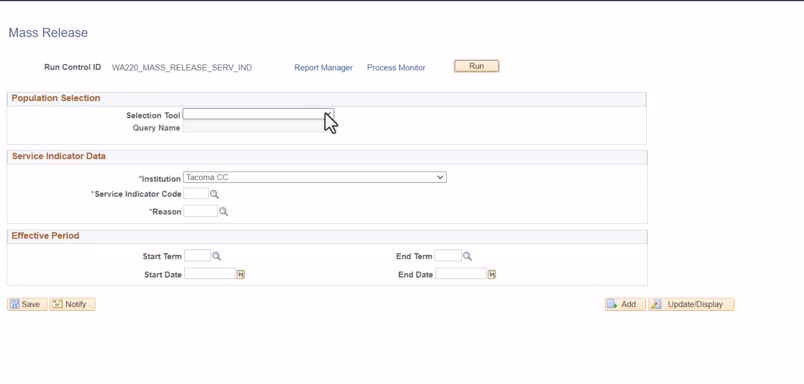Screen dimensions: 804x384
Task: Open lookup magnifier for Reason field
Action: (224, 211)
